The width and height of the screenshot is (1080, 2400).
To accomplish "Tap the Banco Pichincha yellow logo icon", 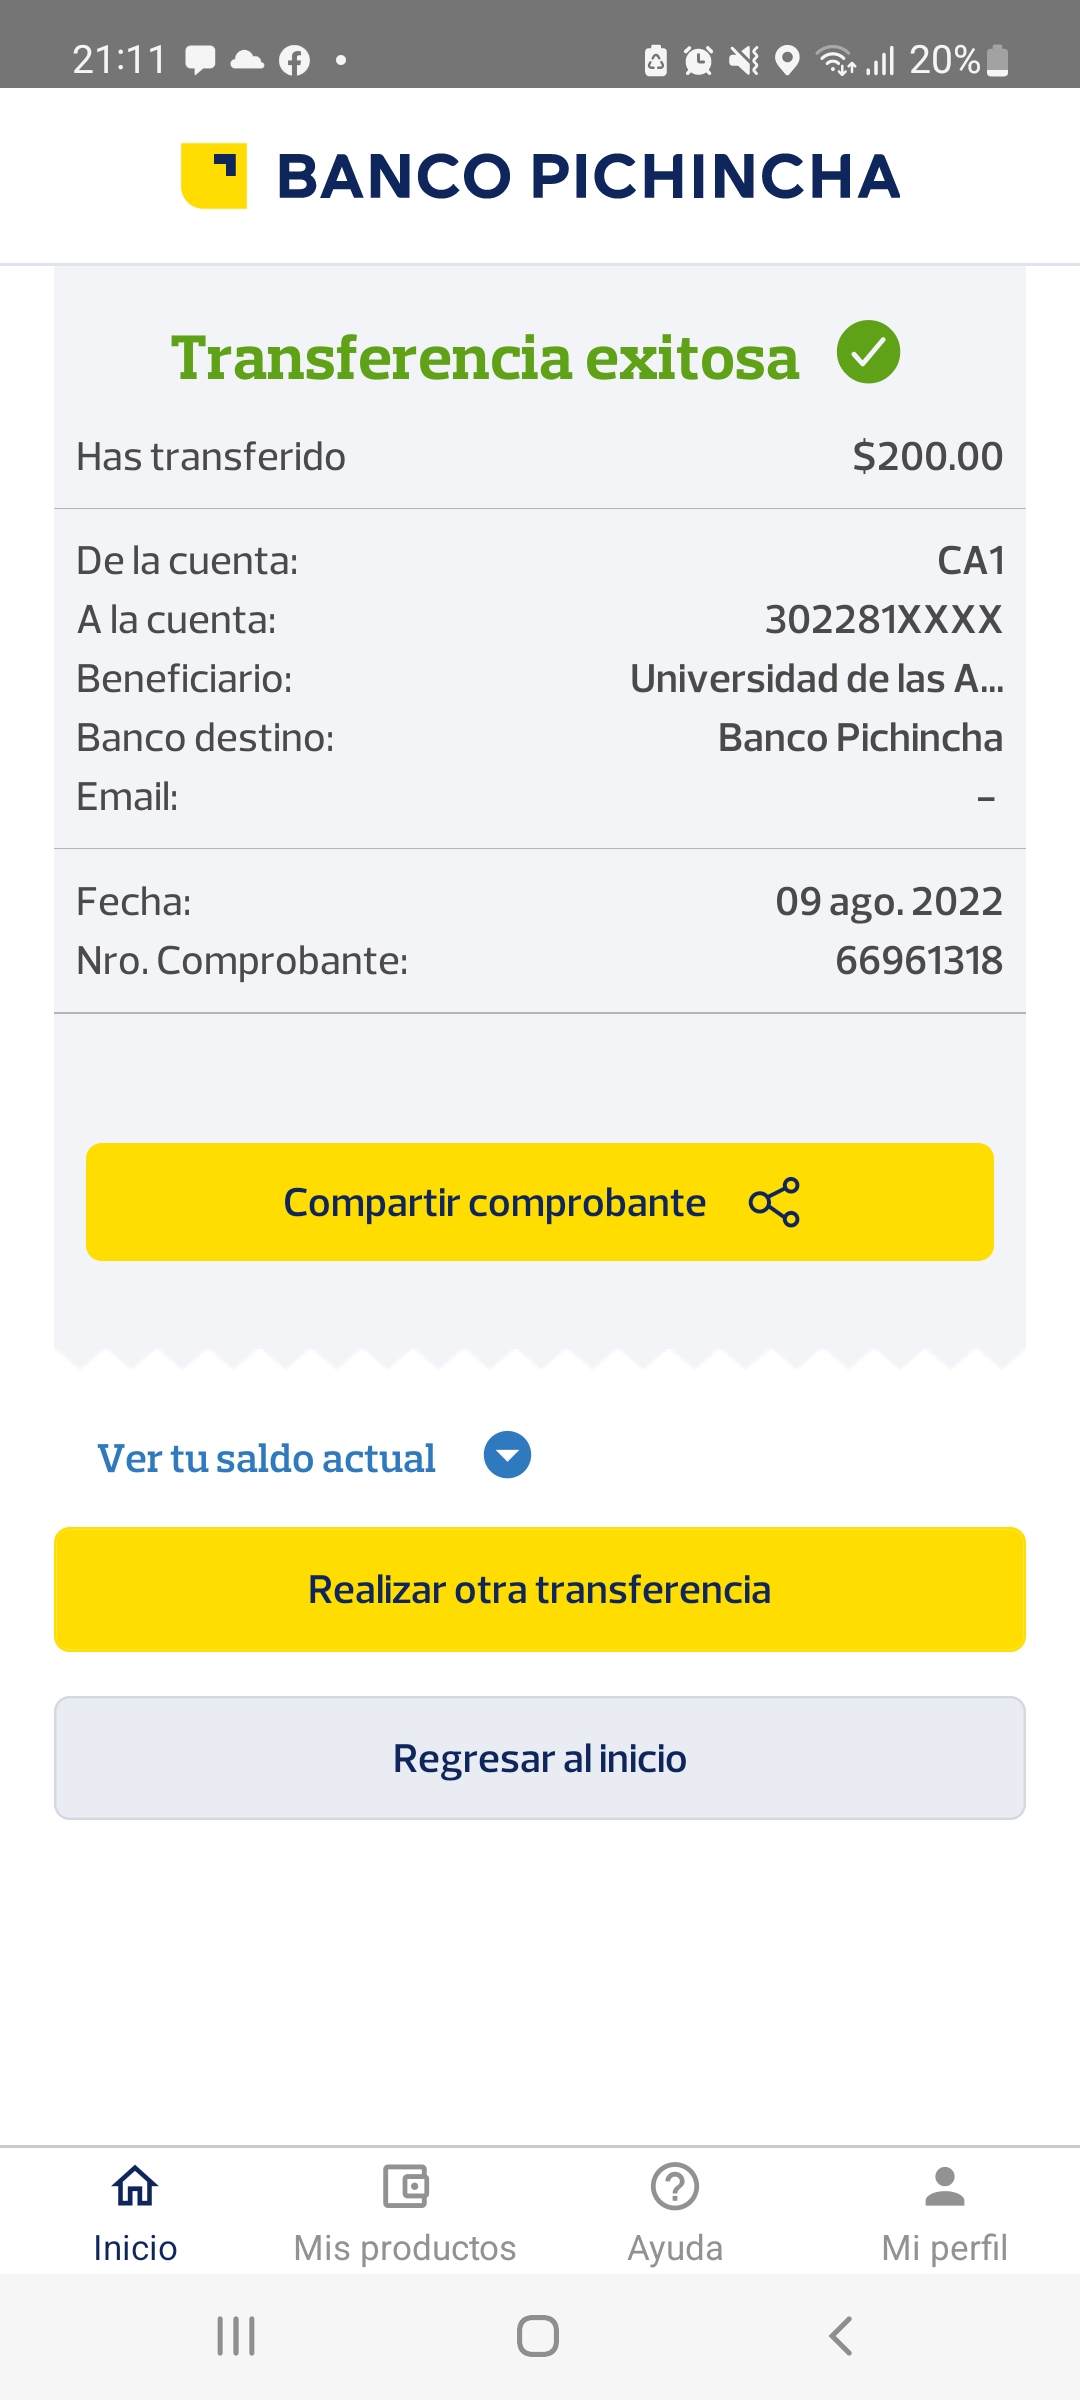I will tap(214, 176).
